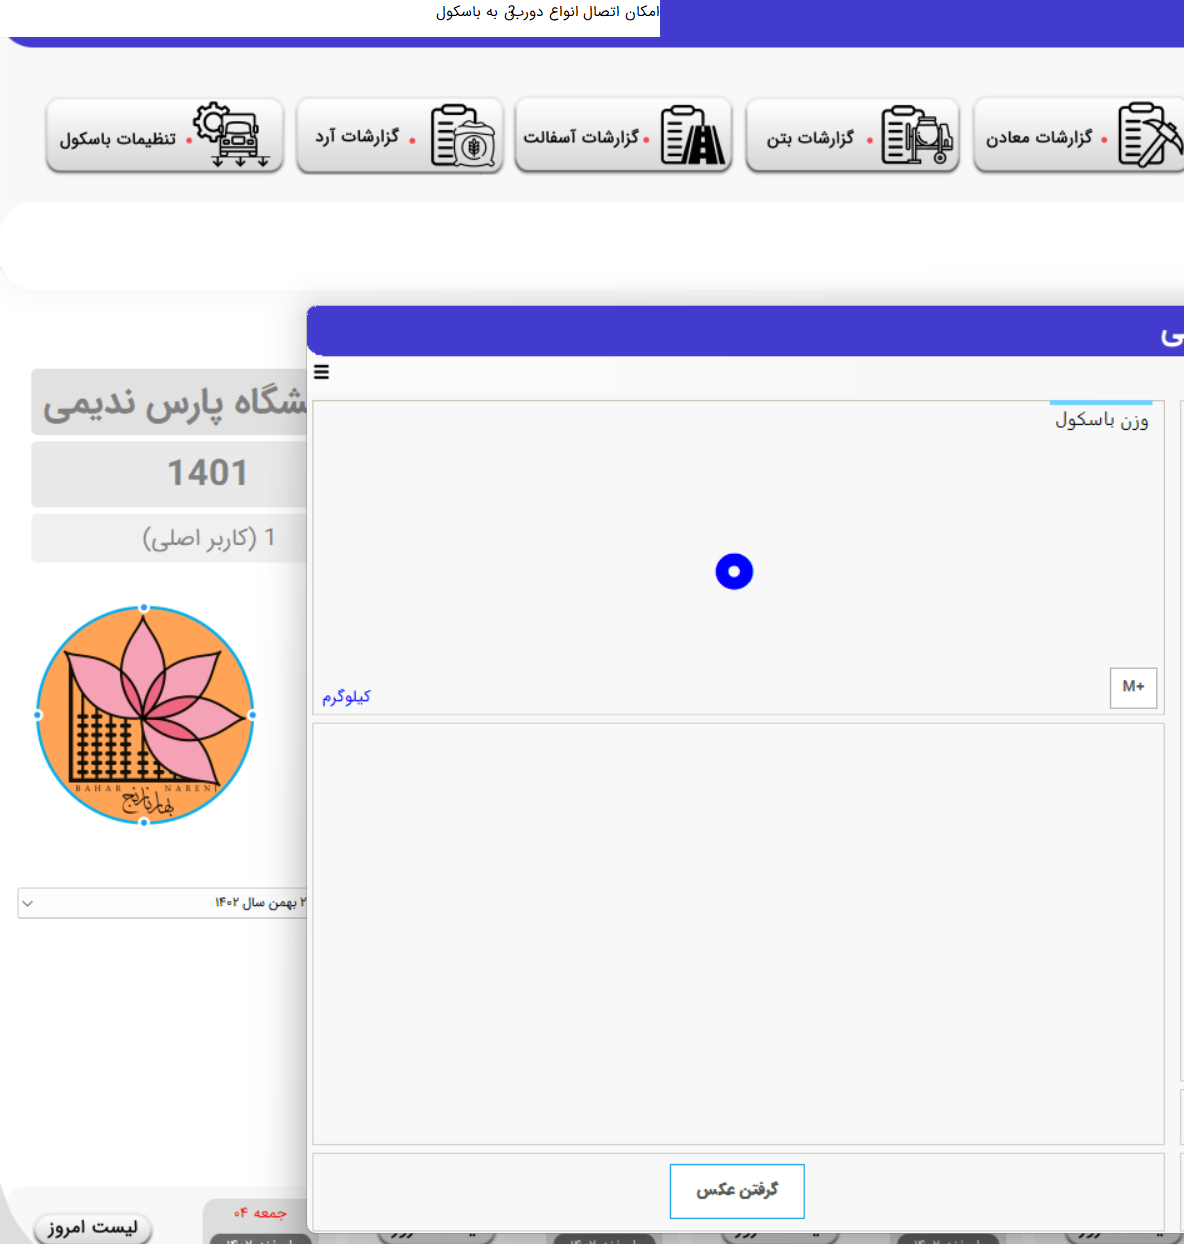
Task: Click the asphalt reports road icon
Action: pos(693,136)
